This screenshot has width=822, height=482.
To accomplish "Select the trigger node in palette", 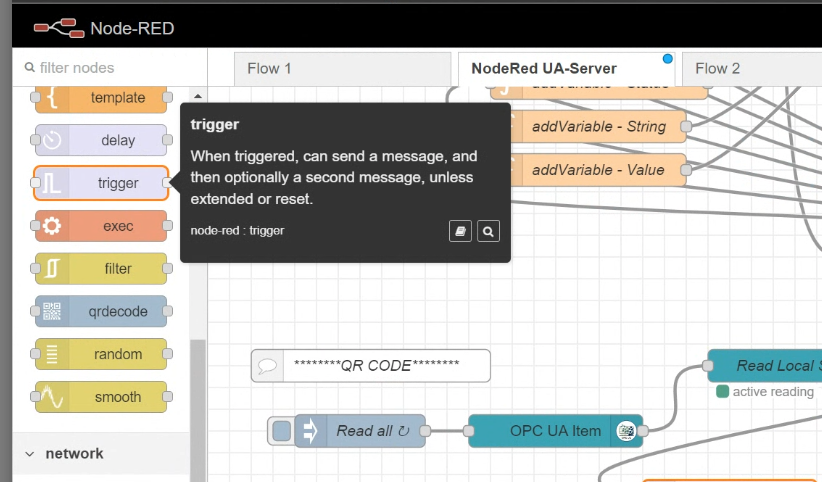I will click(x=101, y=183).
